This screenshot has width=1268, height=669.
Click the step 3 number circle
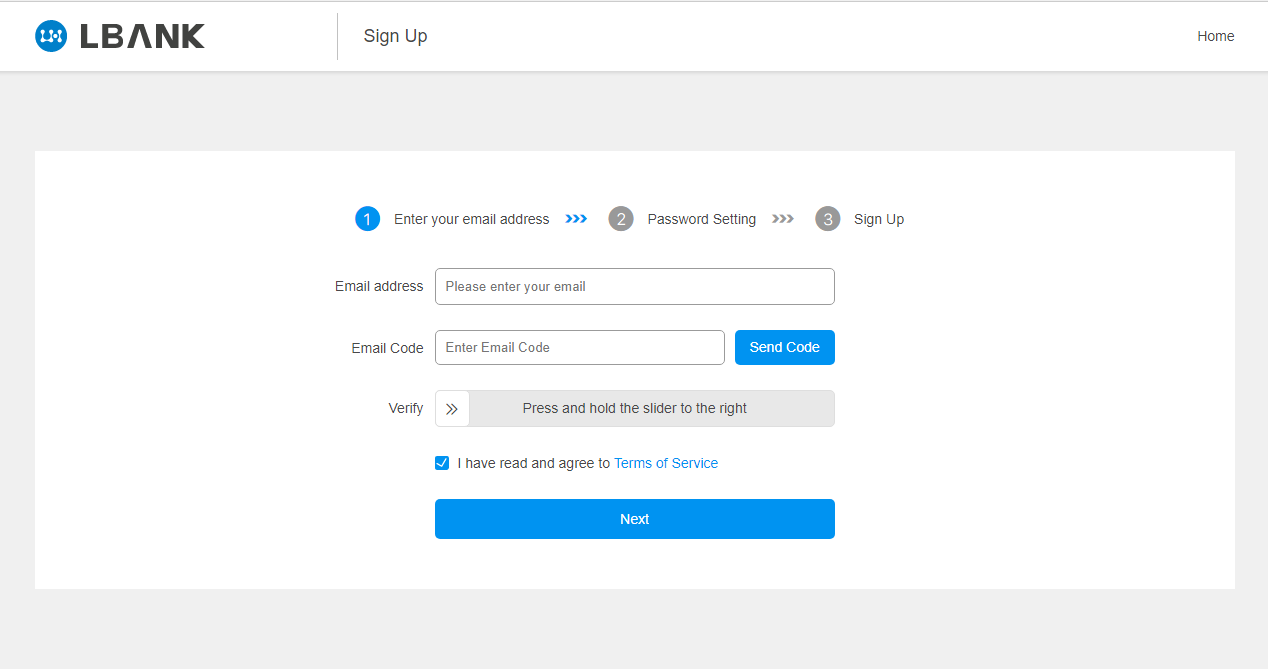pyautogui.click(x=827, y=219)
